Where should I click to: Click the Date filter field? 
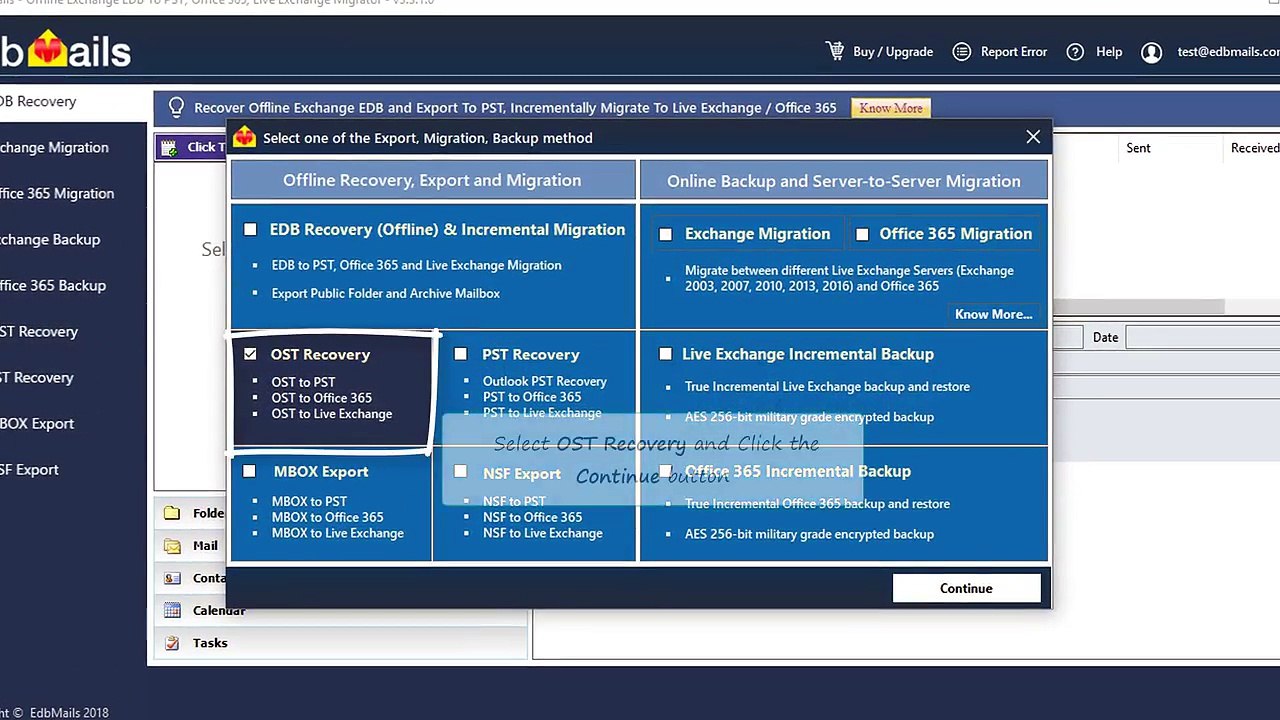[1203, 337]
